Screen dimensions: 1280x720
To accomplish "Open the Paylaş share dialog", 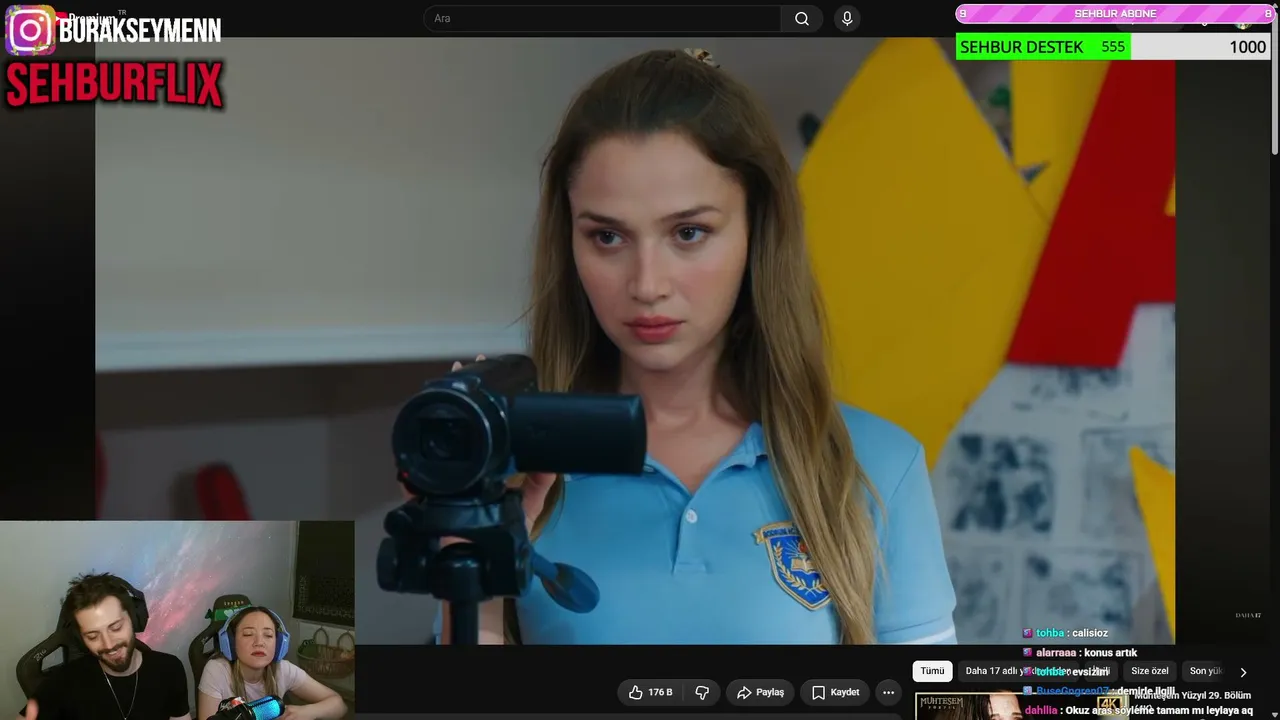I will click(x=760, y=692).
